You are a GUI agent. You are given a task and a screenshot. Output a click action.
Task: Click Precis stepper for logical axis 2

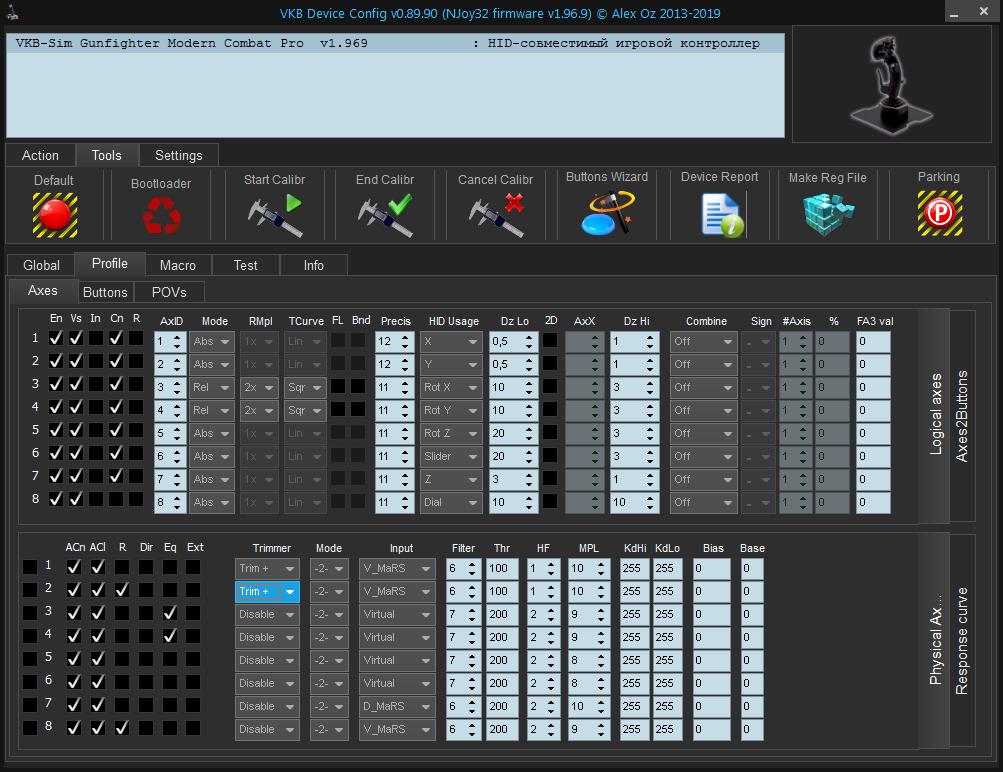[405, 365]
